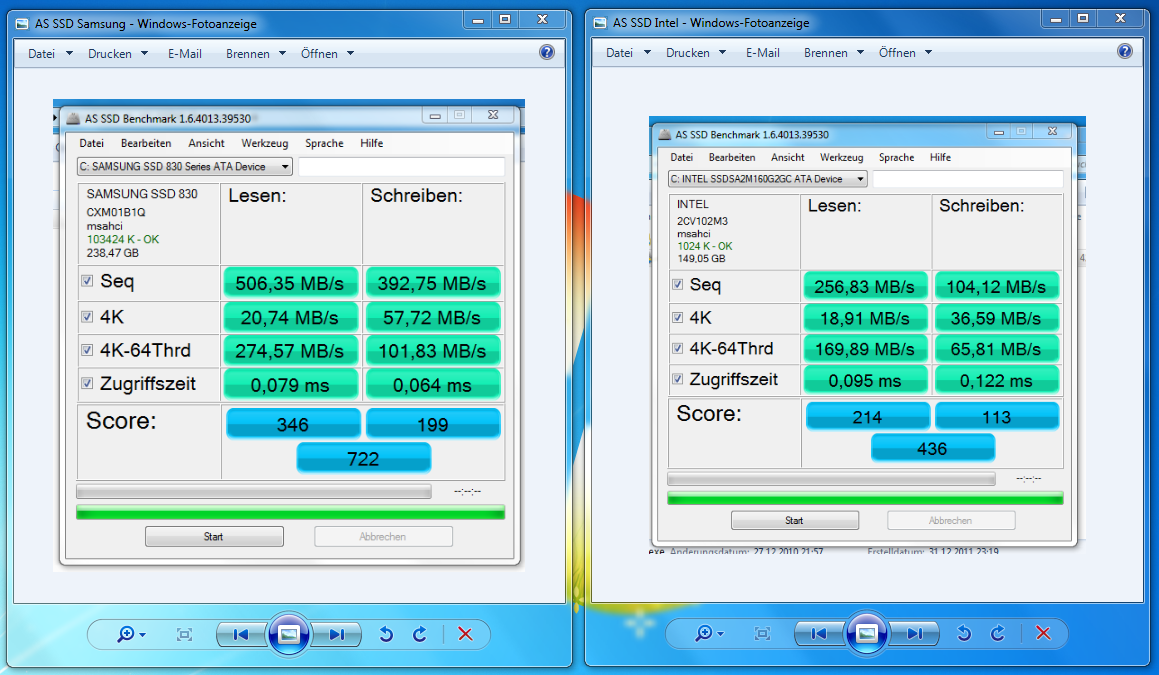
Task: Toggle 4K checkbox in Samsung benchmark
Action: tap(87, 316)
